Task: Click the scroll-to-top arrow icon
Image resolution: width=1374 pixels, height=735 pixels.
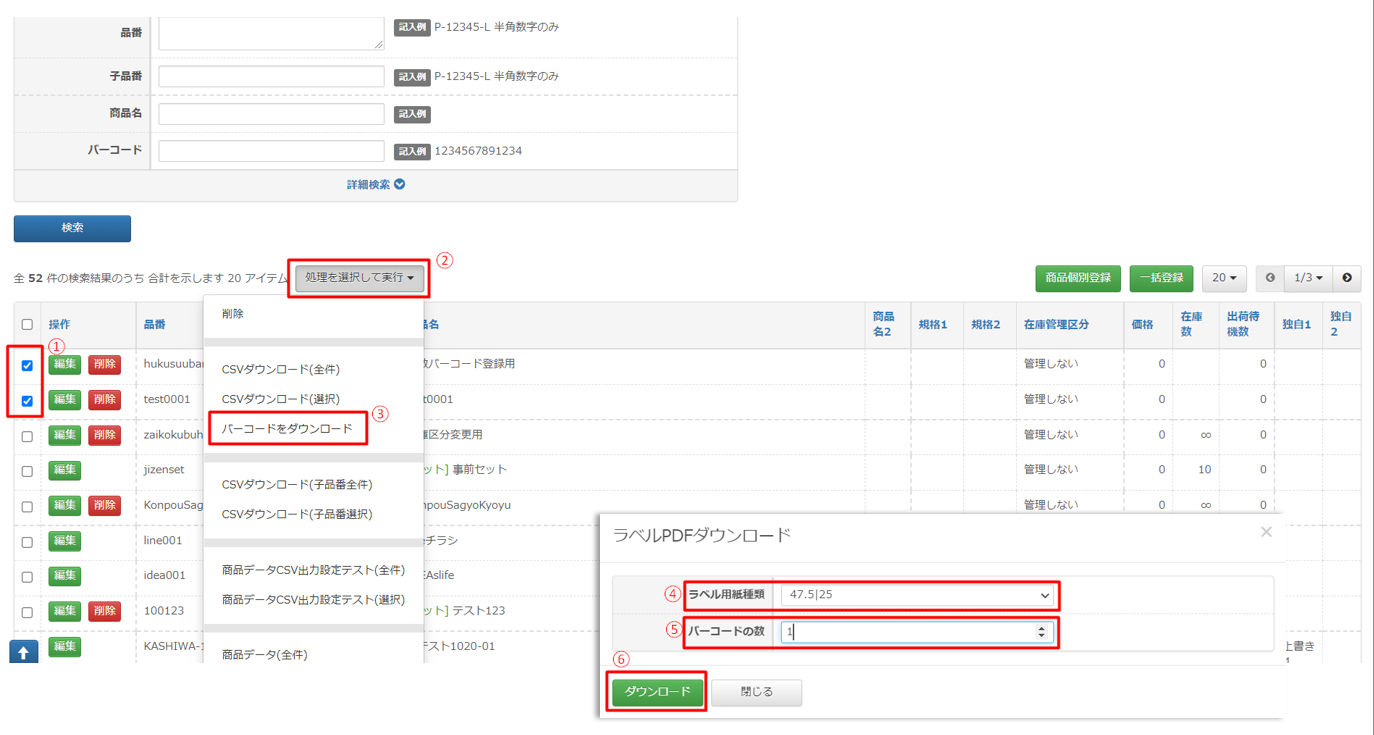Action: (24, 652)
